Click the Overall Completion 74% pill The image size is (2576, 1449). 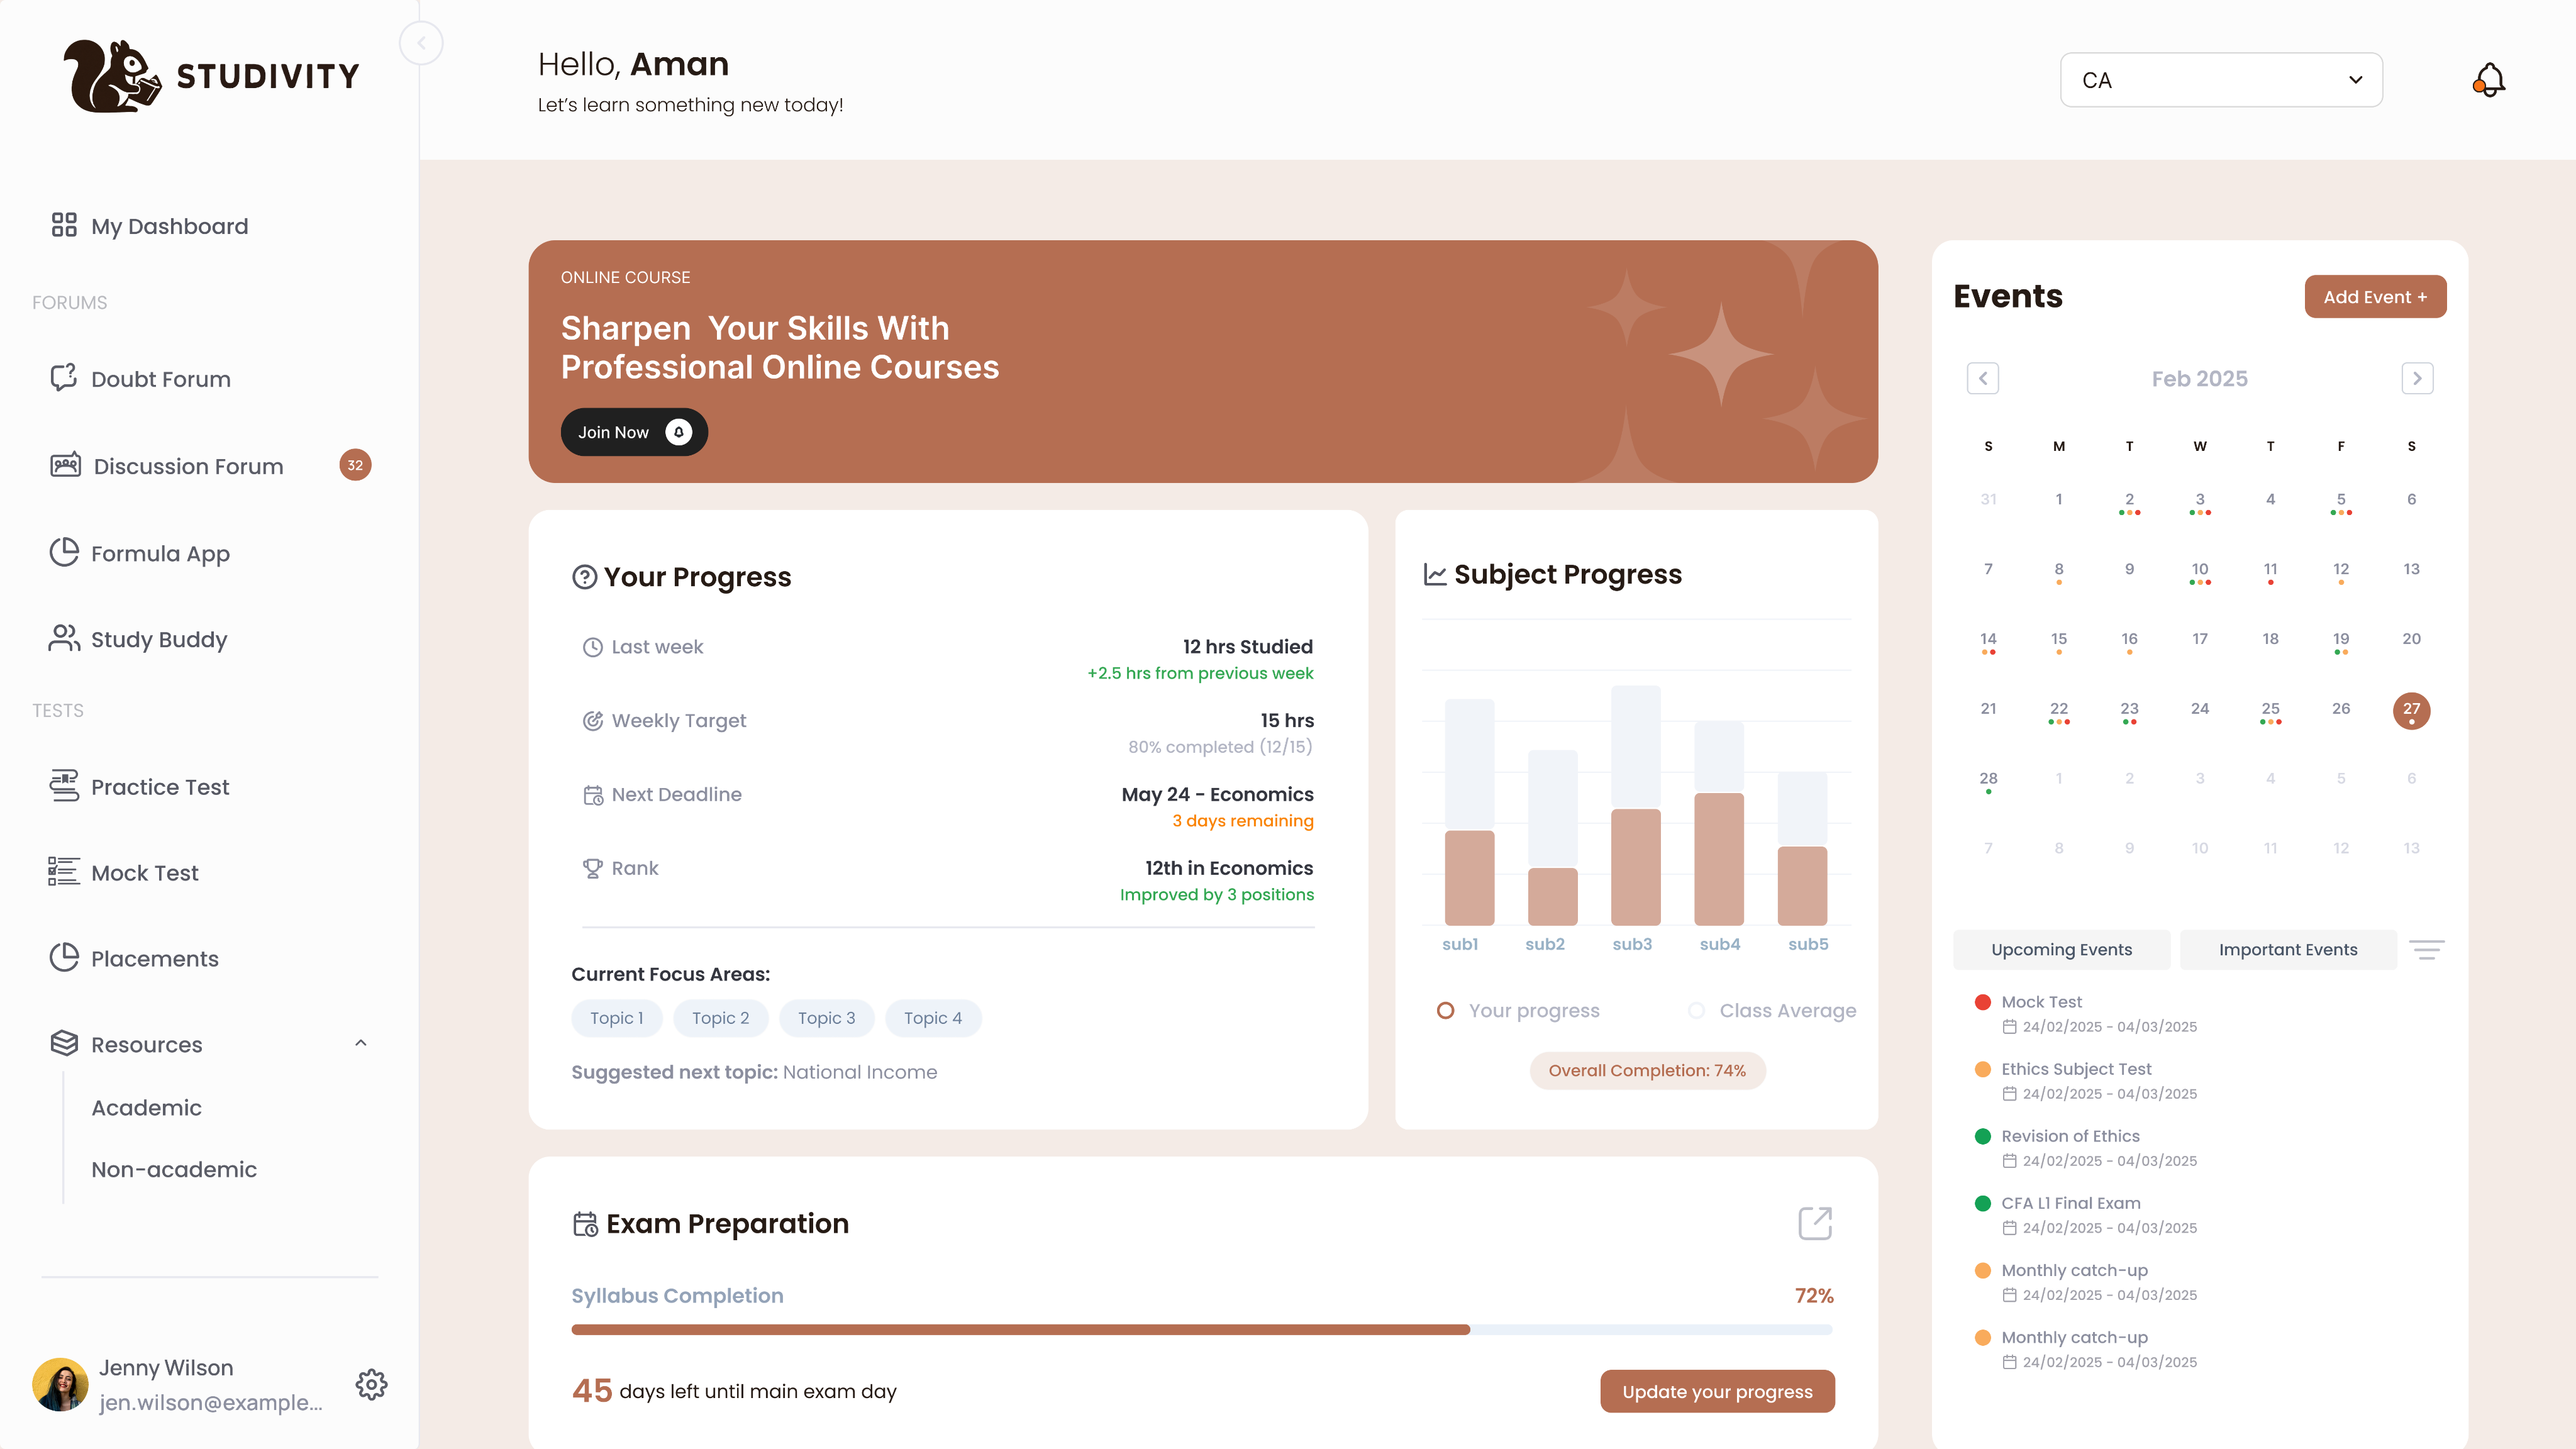(x=1647, y=1071)
